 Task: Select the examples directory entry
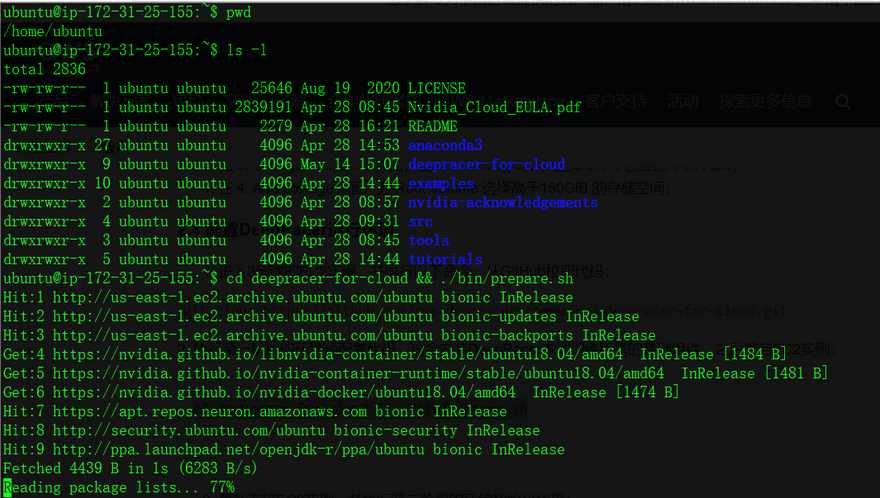coord(441,184)
